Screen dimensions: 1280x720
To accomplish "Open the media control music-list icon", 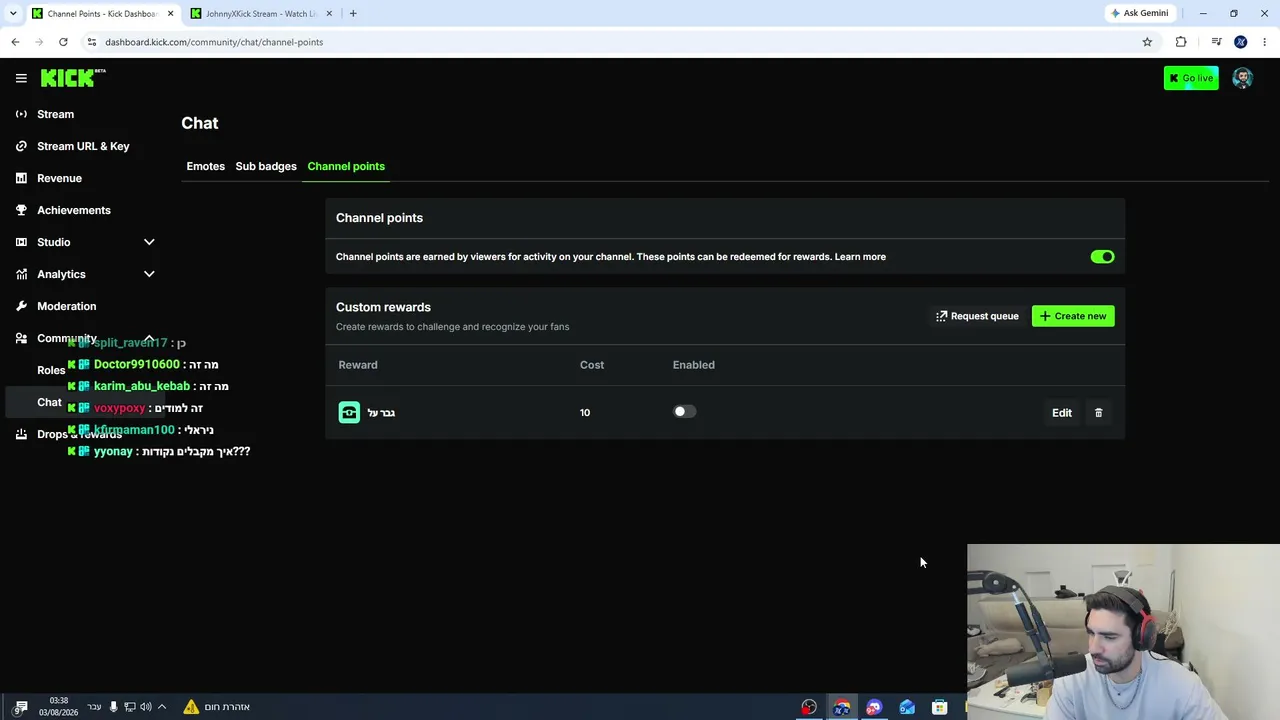I will (x=1216, y=42).
